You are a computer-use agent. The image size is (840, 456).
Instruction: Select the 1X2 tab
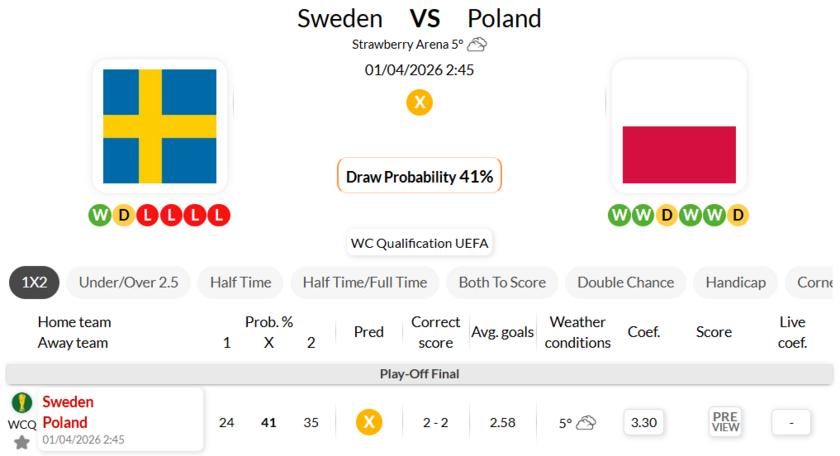35,282
